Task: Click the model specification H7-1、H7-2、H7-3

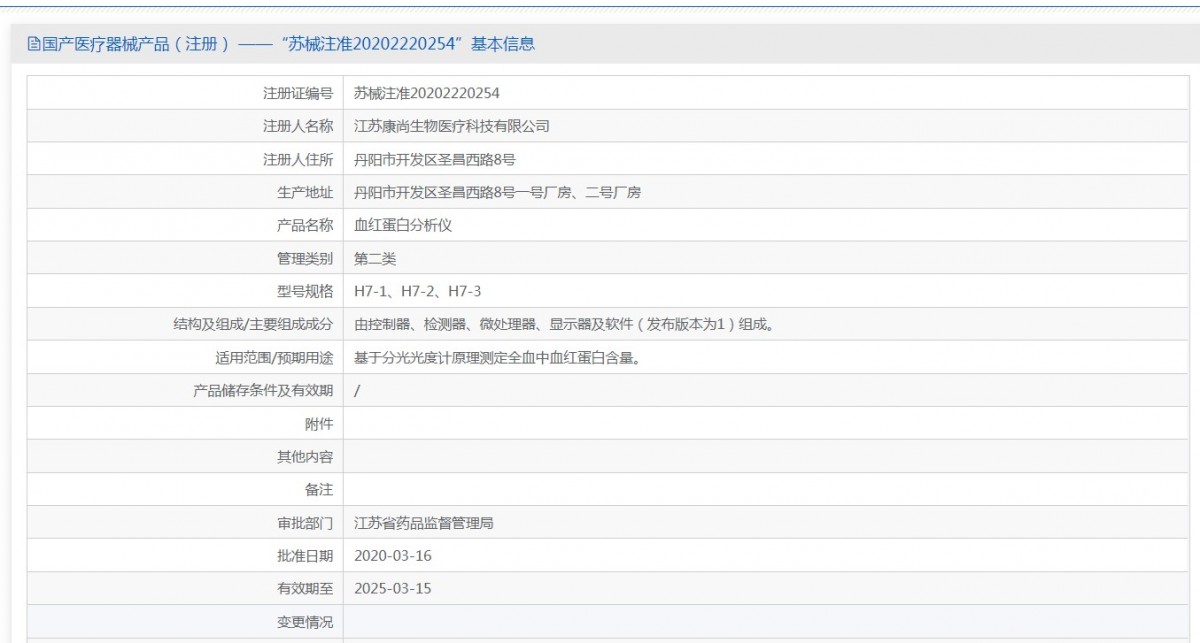Action: tap(417, 291)
